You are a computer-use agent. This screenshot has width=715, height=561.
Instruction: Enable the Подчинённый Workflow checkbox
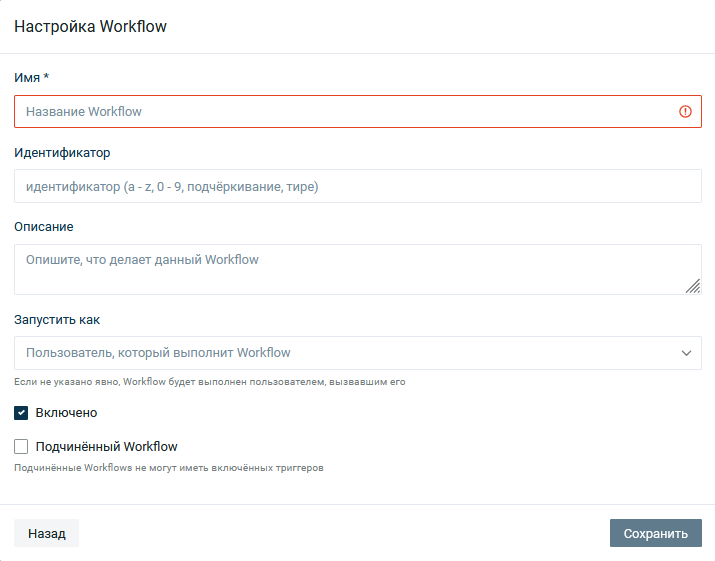point(21,447)
